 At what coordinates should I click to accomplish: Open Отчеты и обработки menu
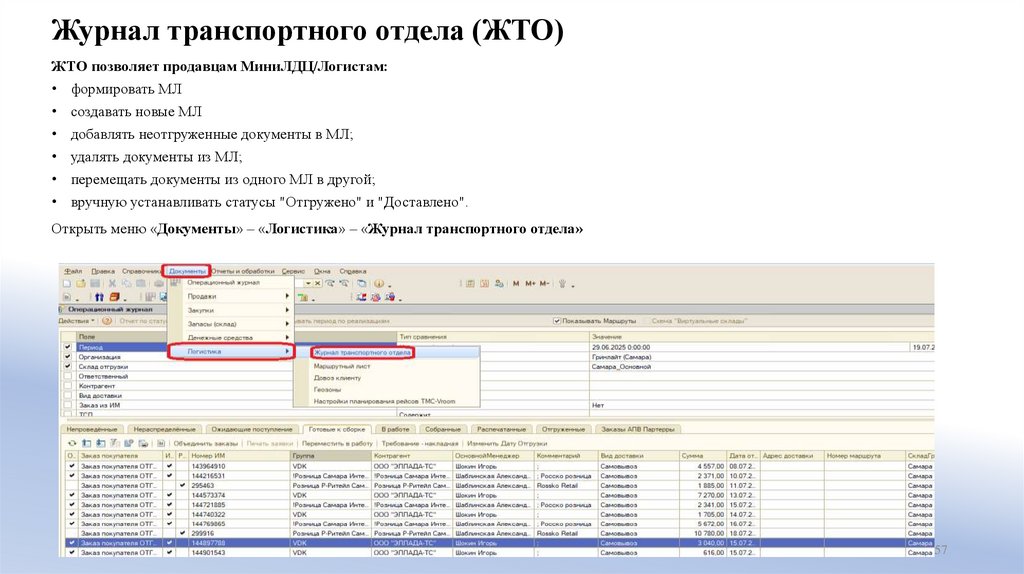pyautogui.click(x=243, y=271)
